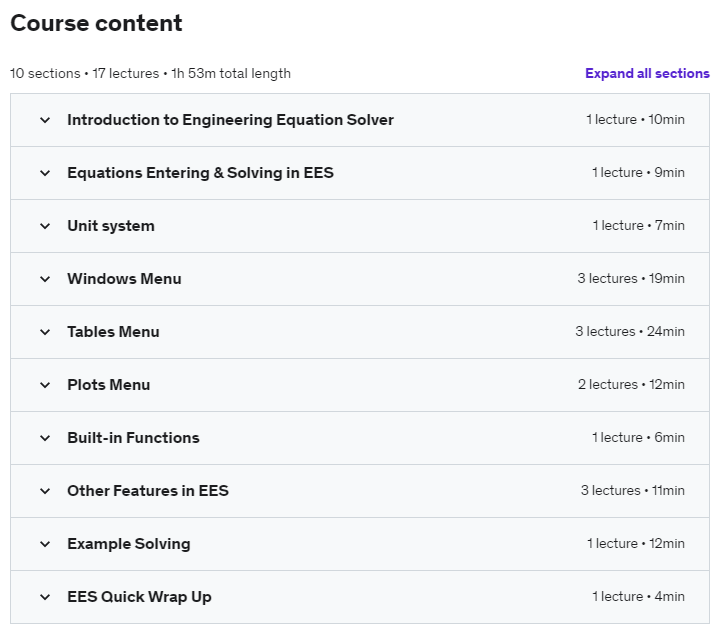Viewport: 721px width, 630px height.
Task: Click the EES Quick Wrap Up title
Action: pyautogui.click(x=139, y=597)
